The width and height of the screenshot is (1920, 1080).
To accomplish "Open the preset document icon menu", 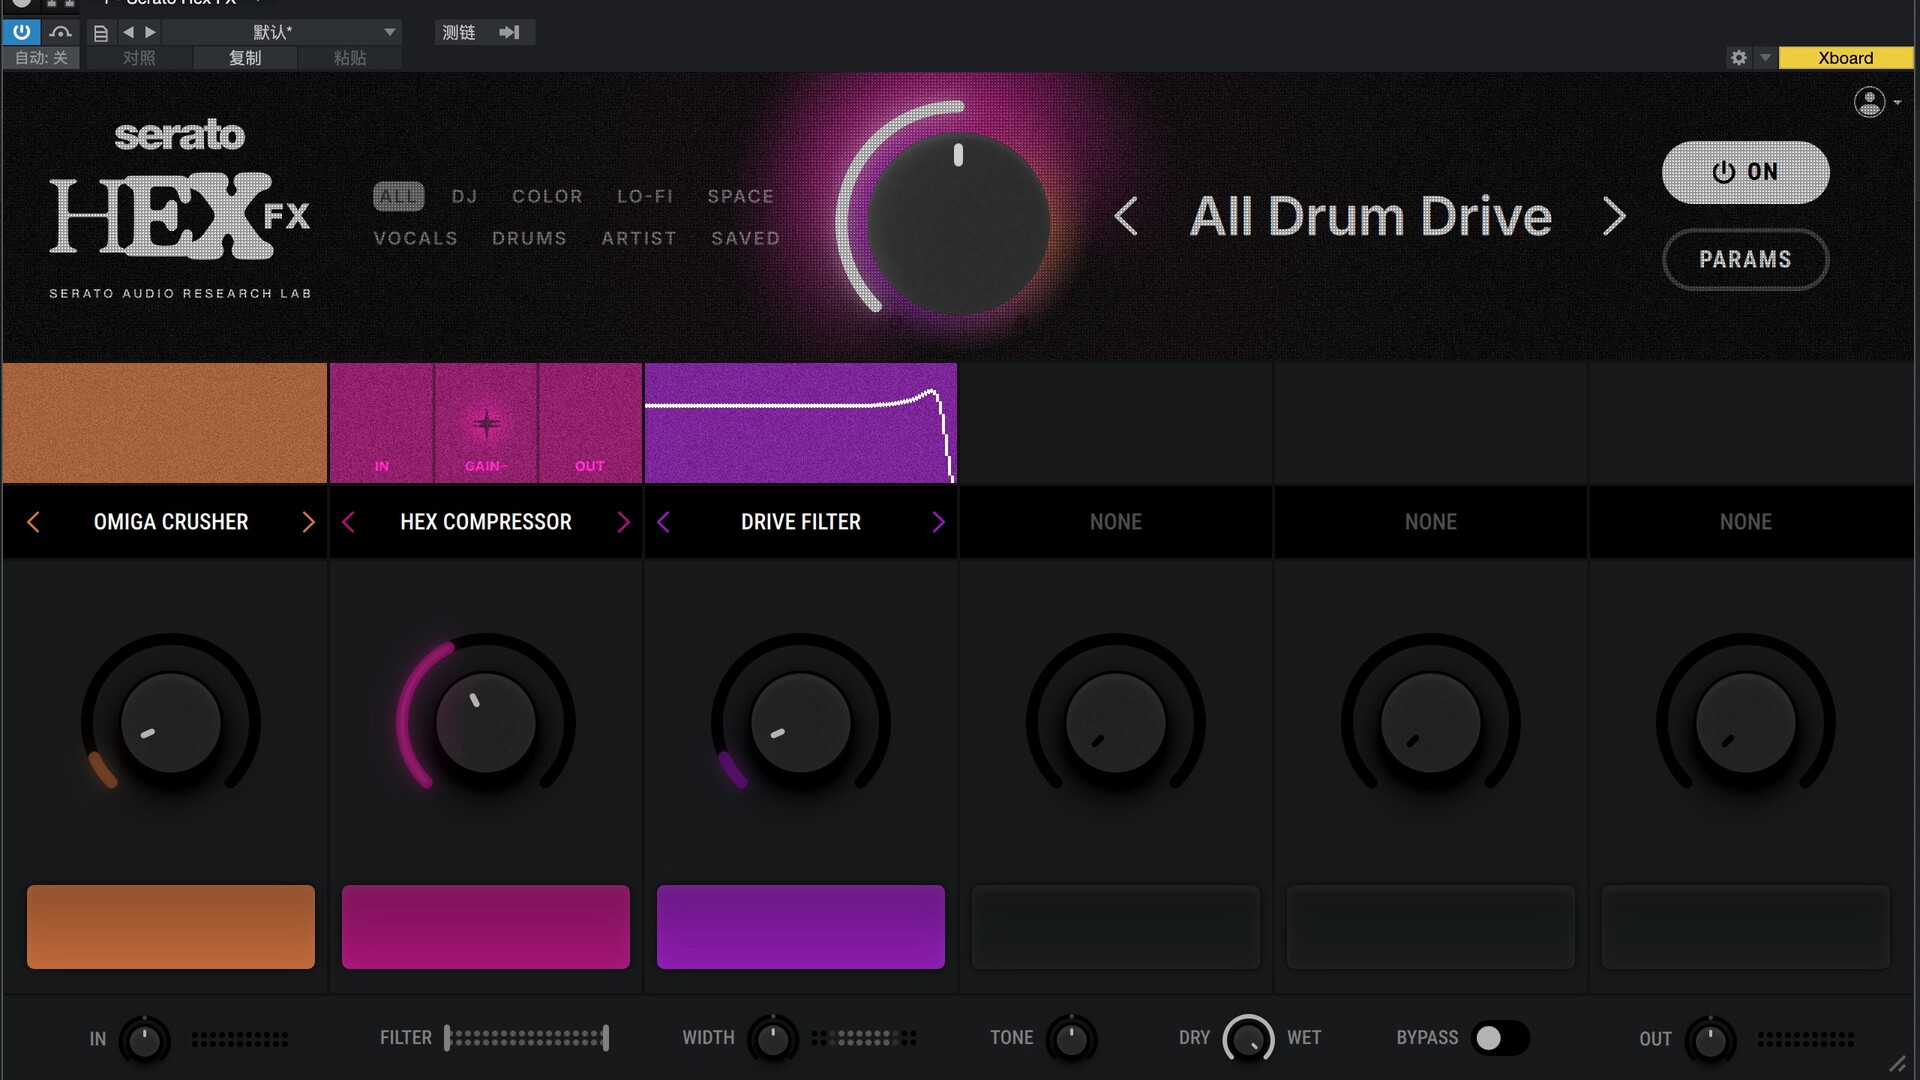I will pos(100,33).
